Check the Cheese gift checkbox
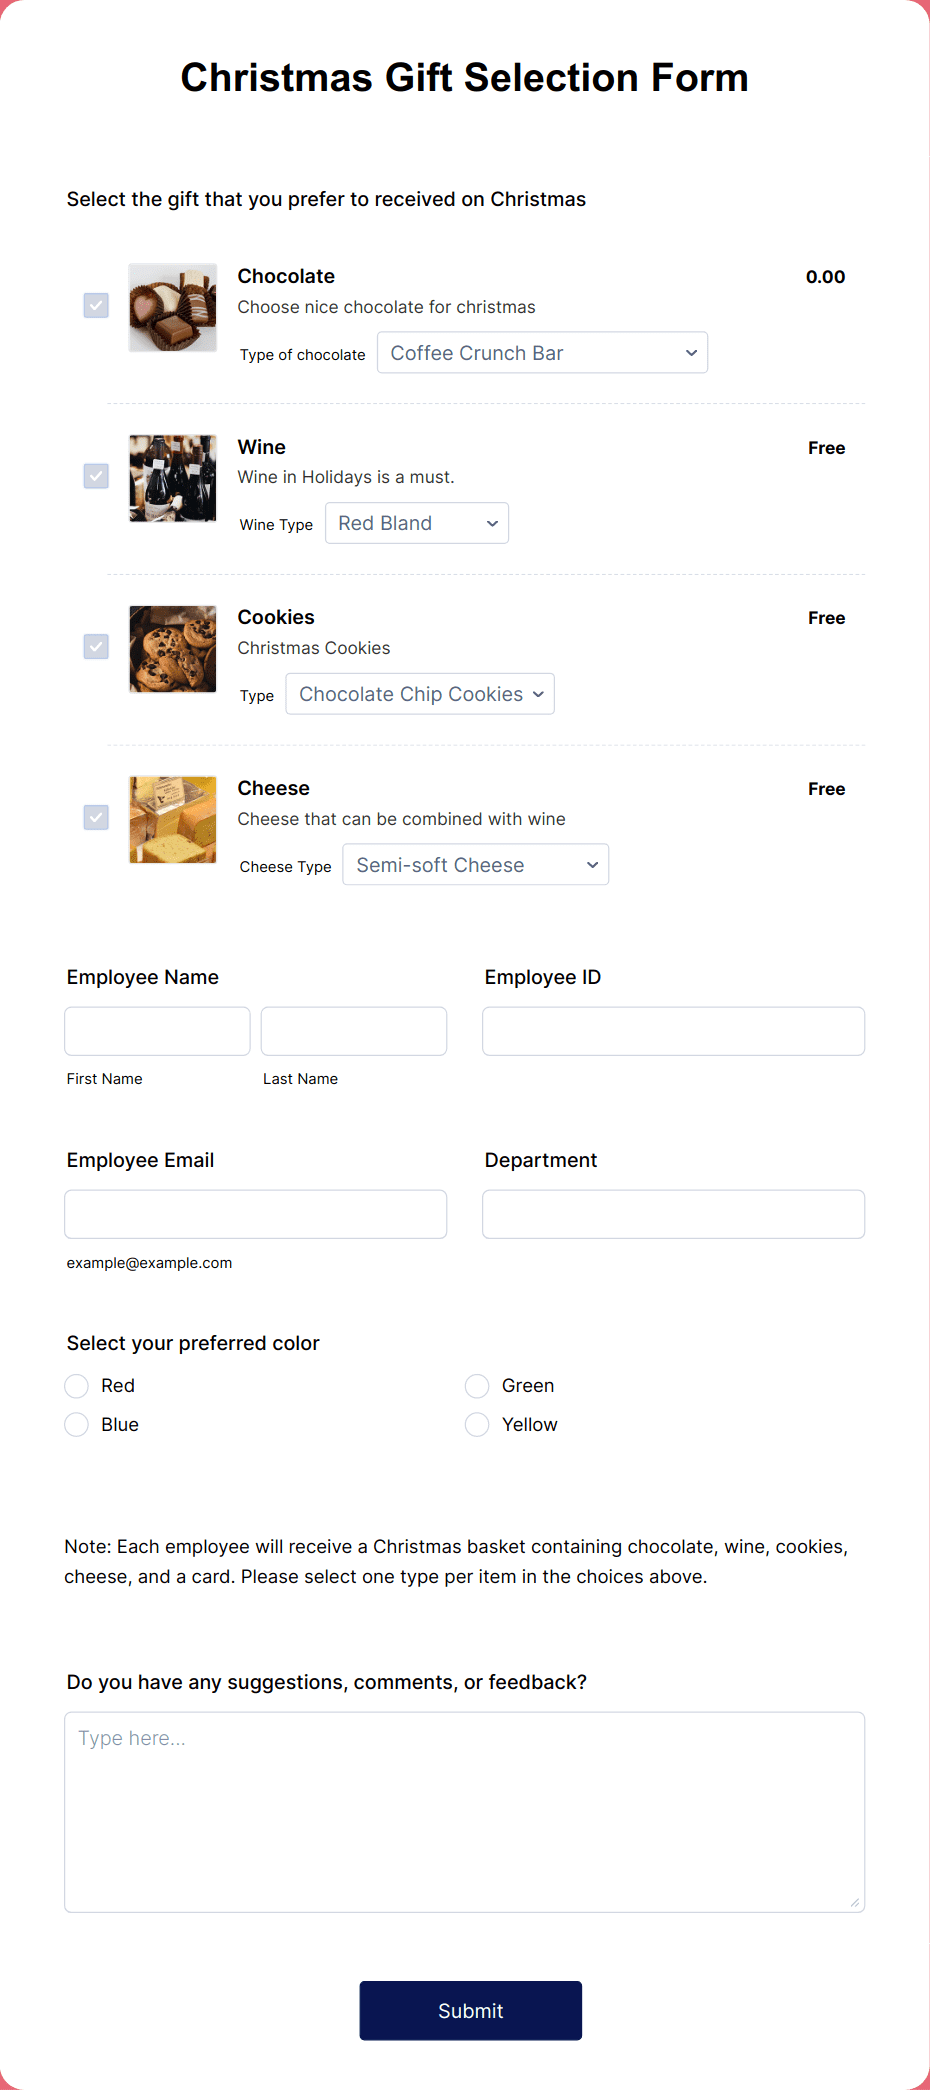Screen dimensions: 930x2090 tap(95, 817)
